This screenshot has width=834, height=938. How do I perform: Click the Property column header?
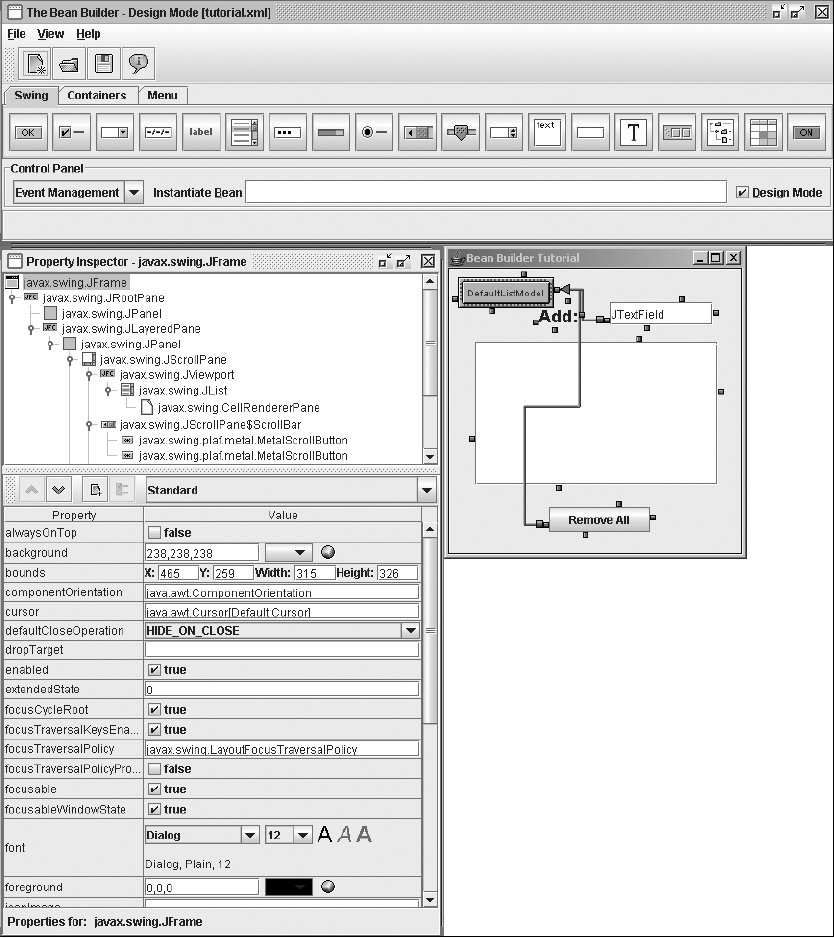point(74,514)
